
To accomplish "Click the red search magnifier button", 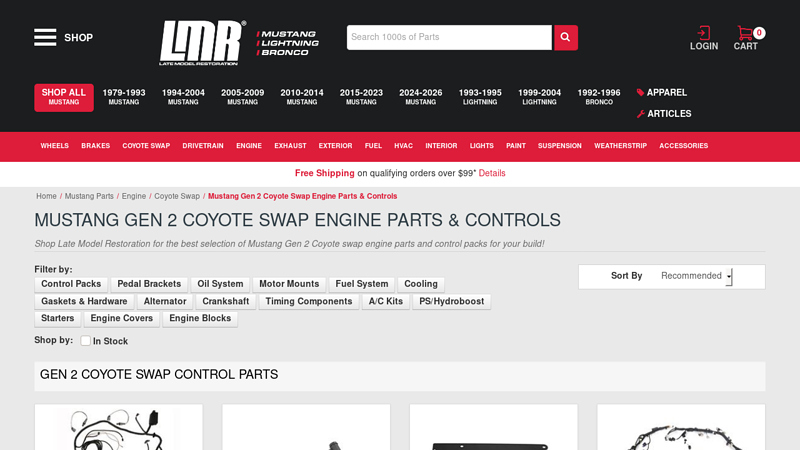I will tap(565, 37).
